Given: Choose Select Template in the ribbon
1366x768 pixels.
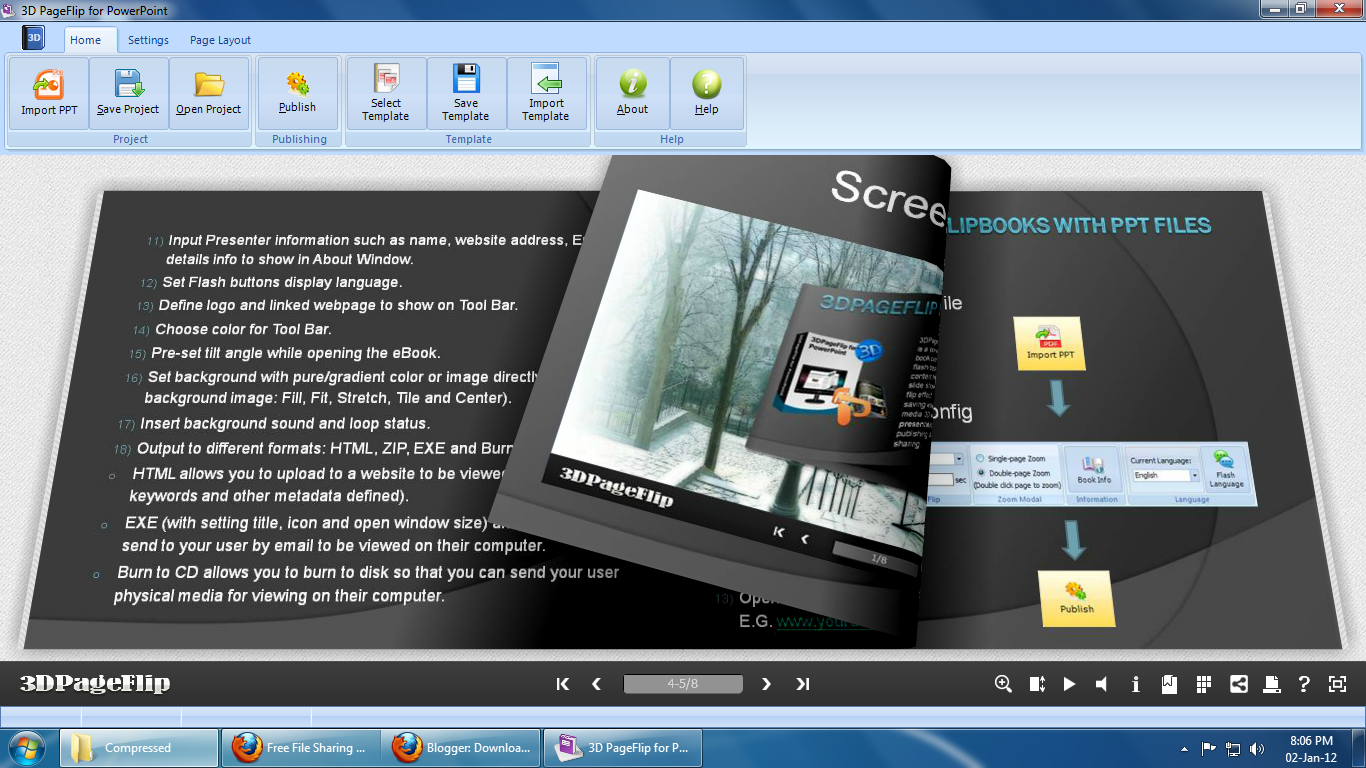Looking at the screenshot, I should click(x=386, y=93).
